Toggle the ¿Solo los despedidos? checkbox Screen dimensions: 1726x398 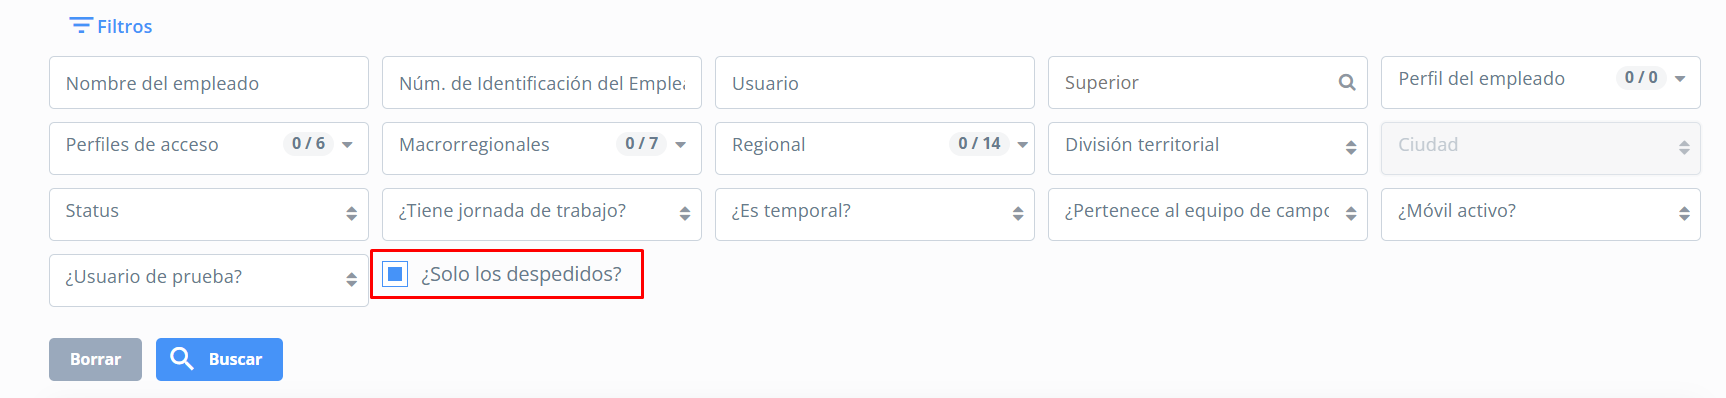[x=395, y=274]
